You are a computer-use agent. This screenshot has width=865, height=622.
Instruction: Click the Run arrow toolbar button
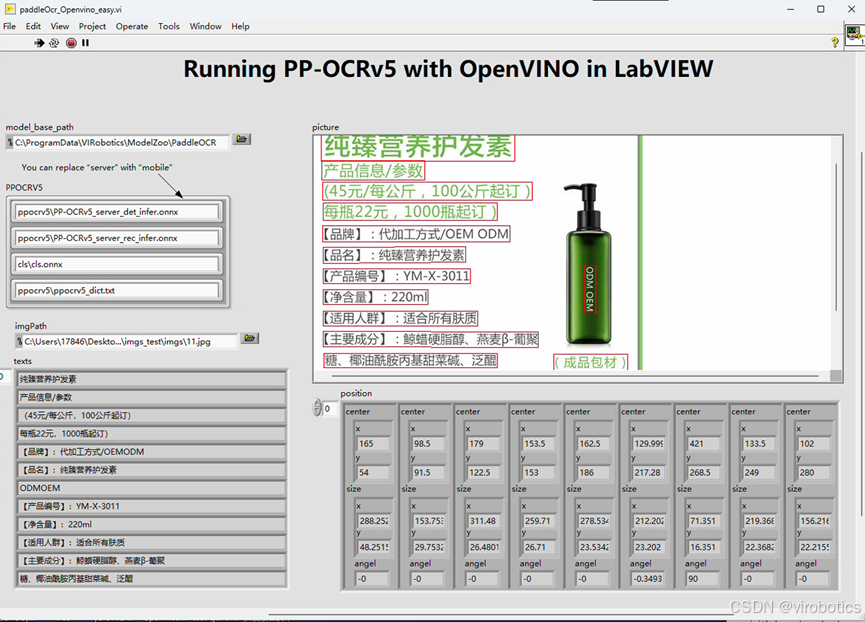point(39,42)
